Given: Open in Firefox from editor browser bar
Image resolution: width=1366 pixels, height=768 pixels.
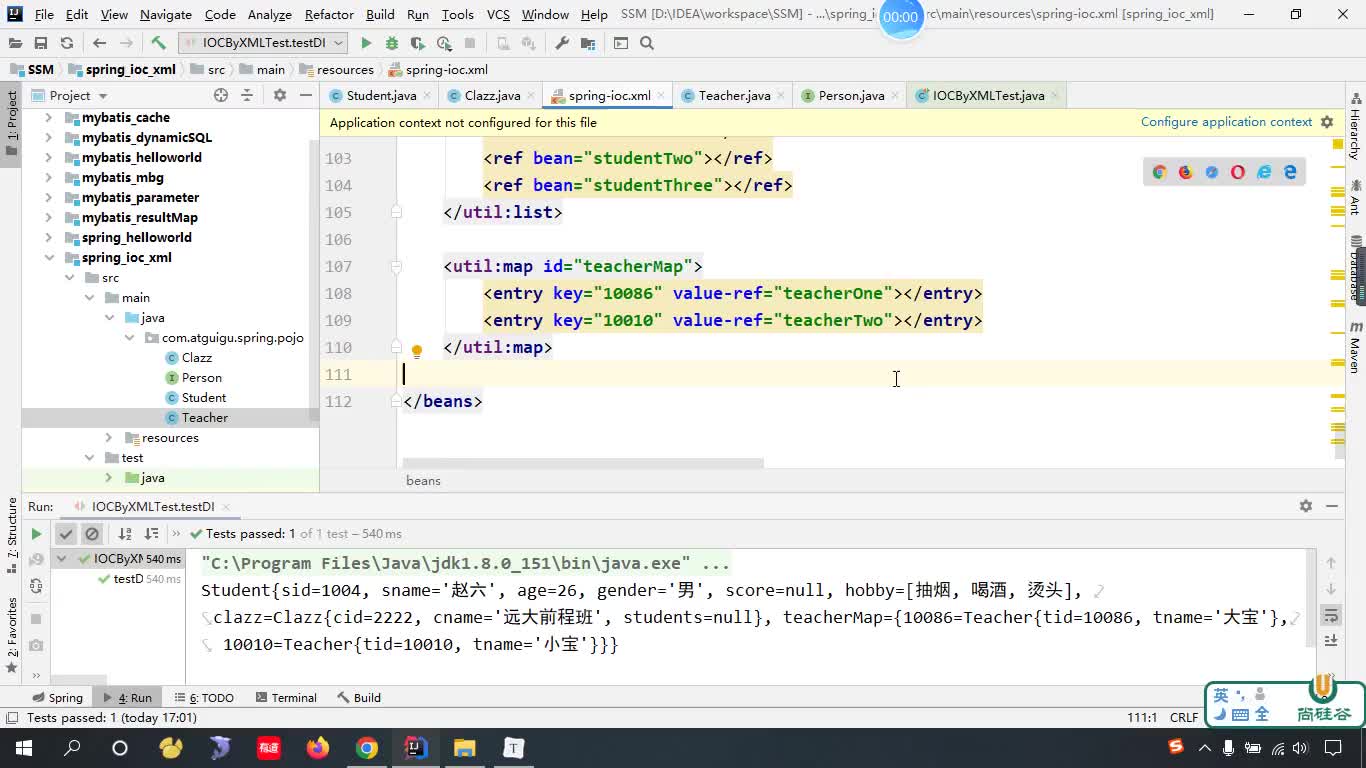Looking at the screenshot, I should click(x=1186, y=172).
